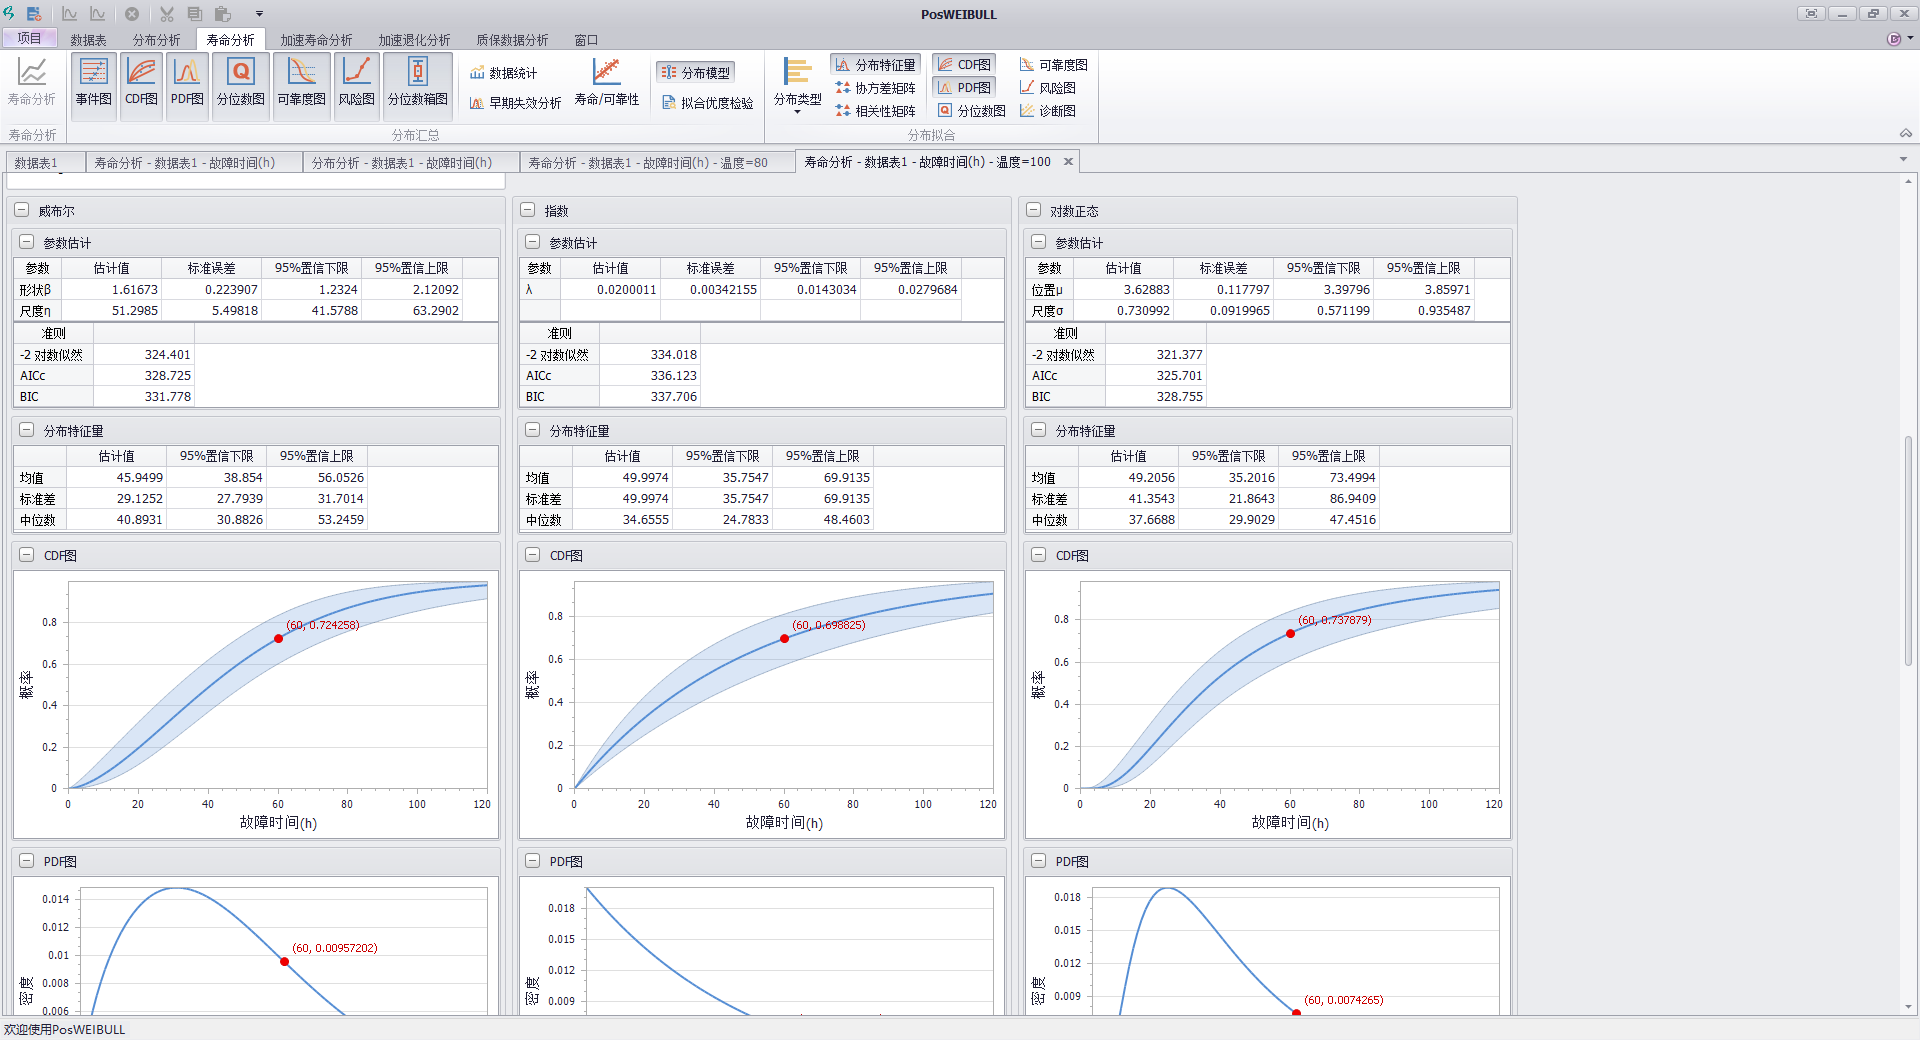Click the red point on 指数 CDF chart
This screenshot has height=1040, width=1920.
784,638
